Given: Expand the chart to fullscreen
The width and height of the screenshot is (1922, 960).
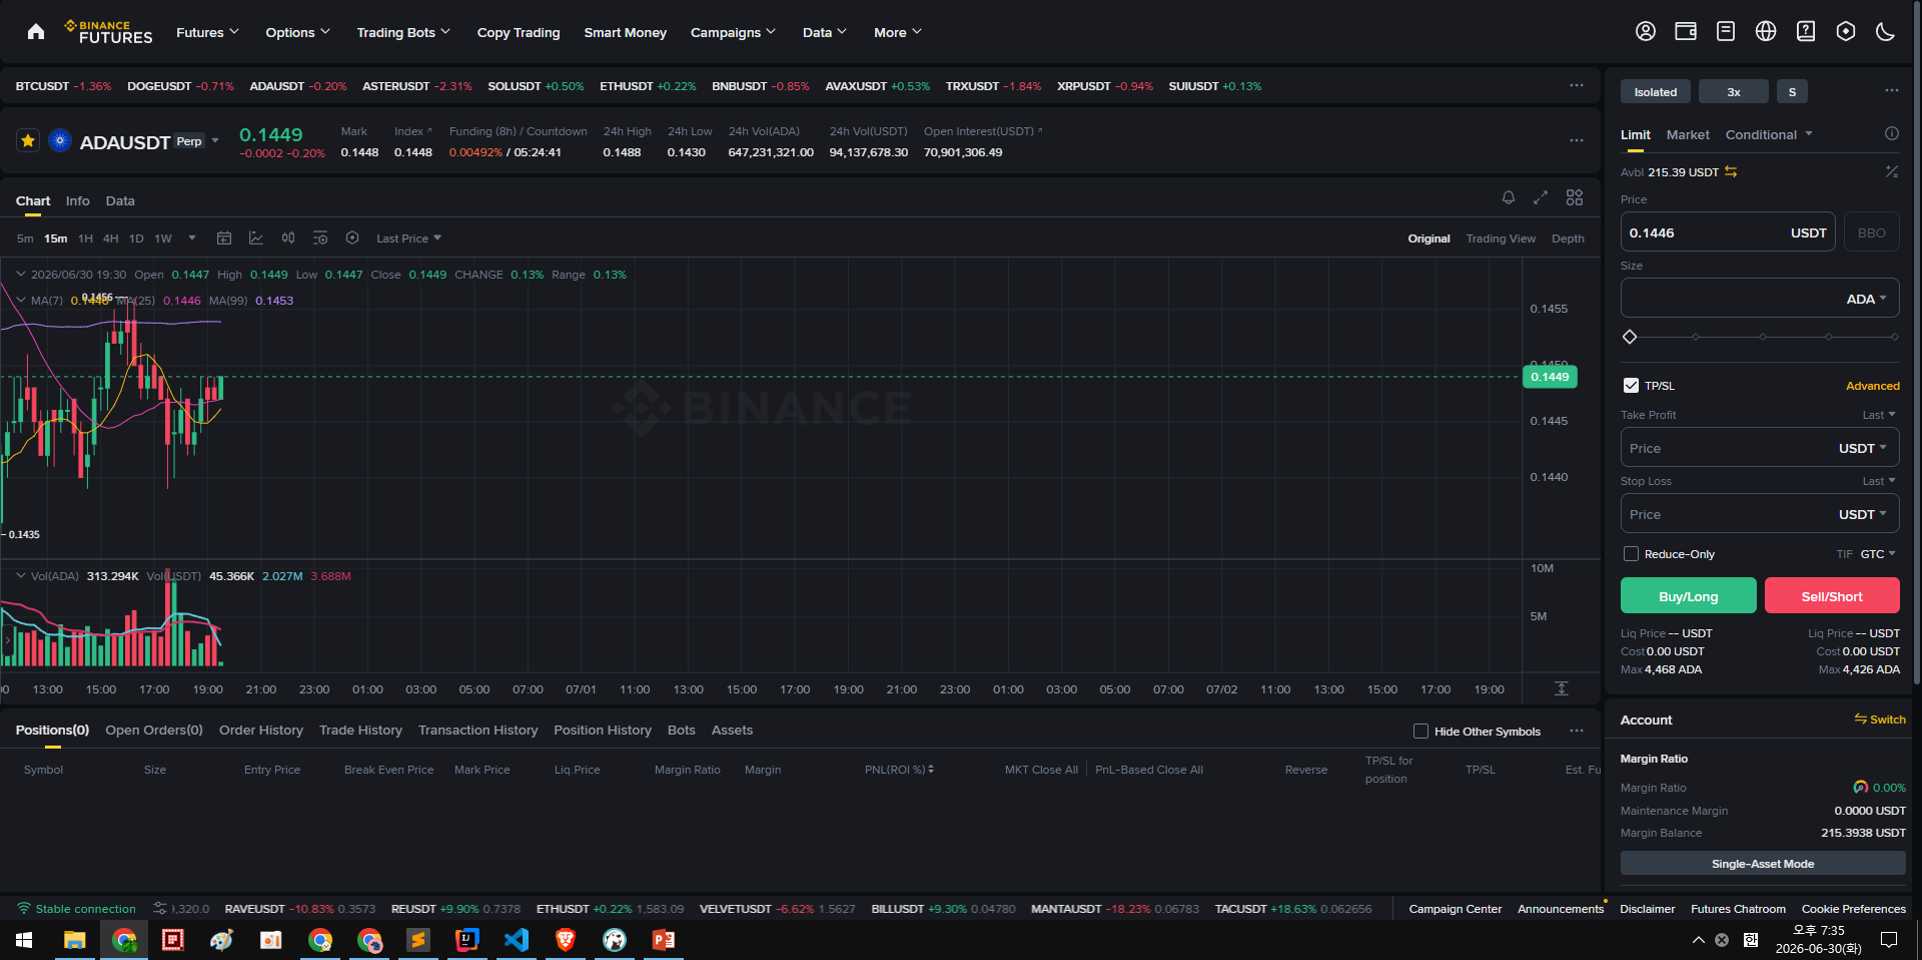Looking at the screenshot, I should 1540,198.
